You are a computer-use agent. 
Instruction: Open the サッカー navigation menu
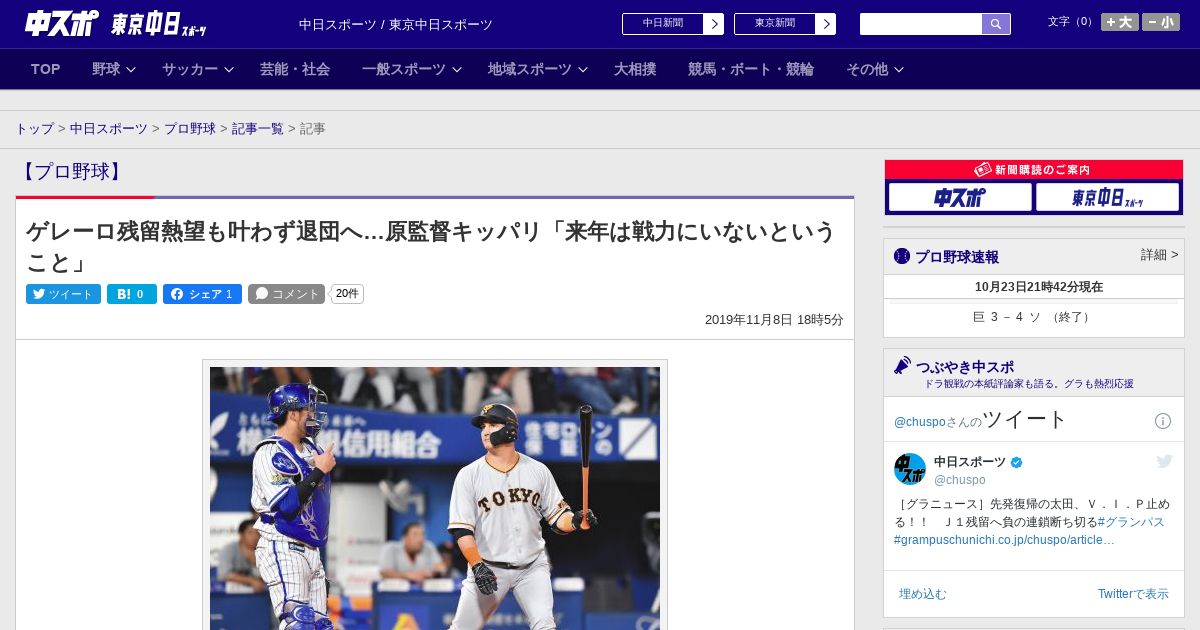[x=190, y=69]
